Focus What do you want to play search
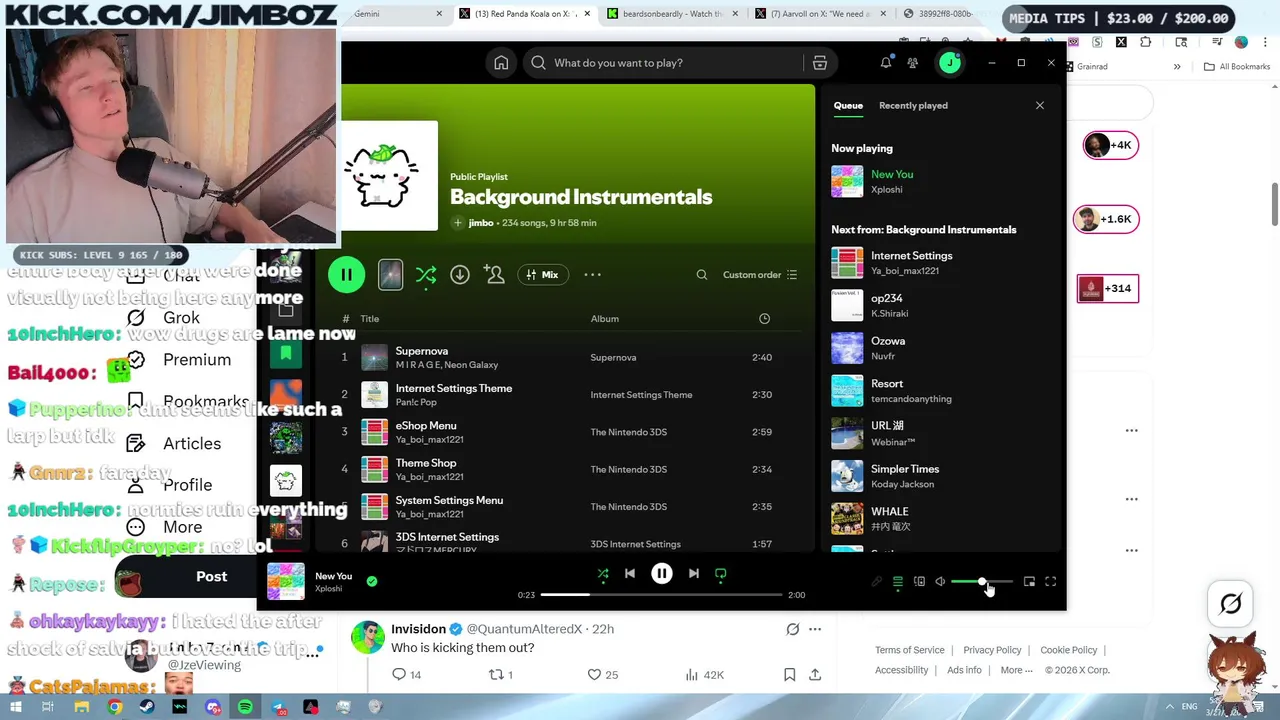This screenshot has width=1280, height=720. click(x=665, y=63)
